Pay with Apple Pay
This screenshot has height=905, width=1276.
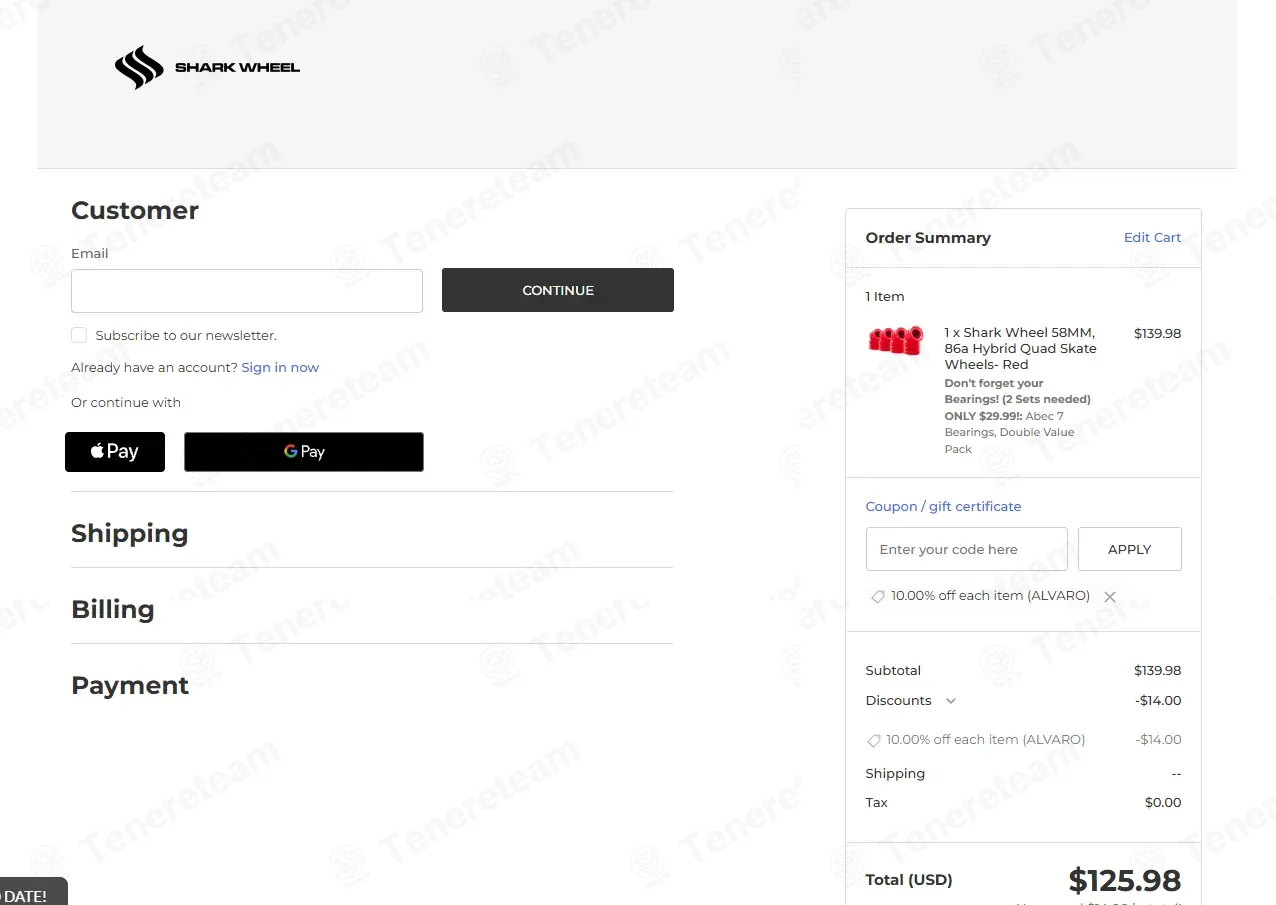pos(115,452)
